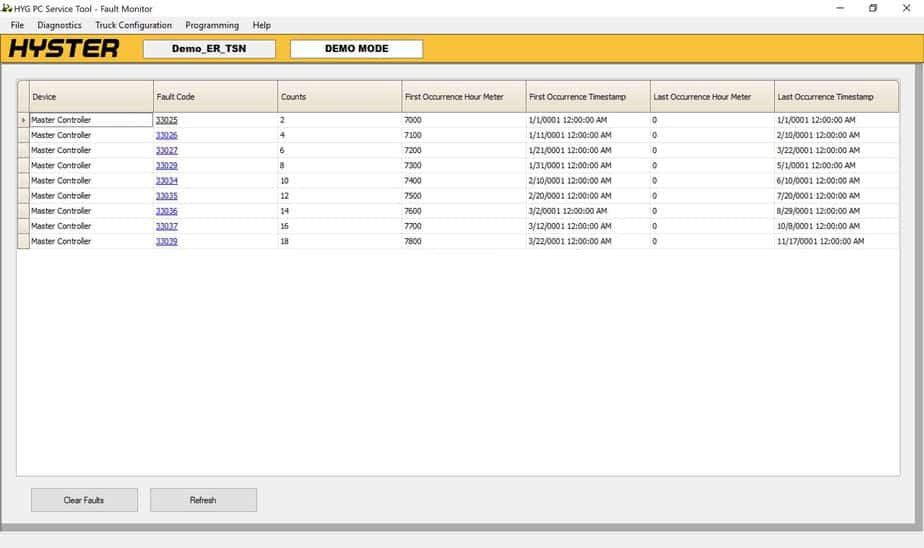924x548 pixels.
Task: Open the File menu
Action: 17,25
